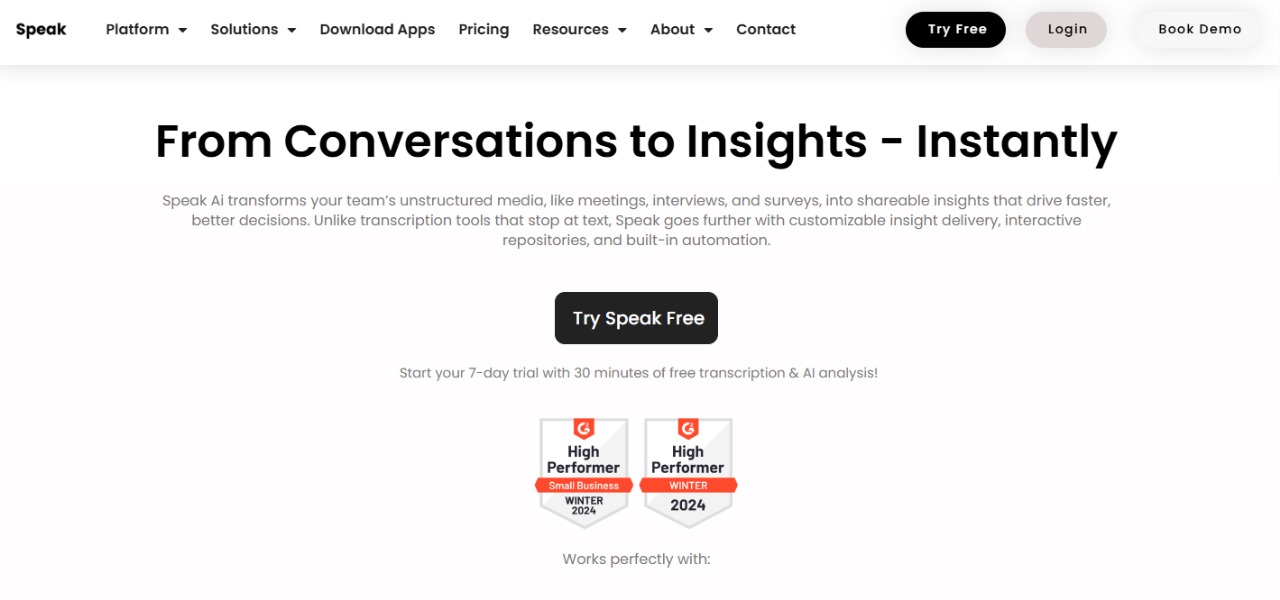The height and width of the screenshot is (600, 1280).
Task: Open the About dropdown arrow
Action: [x=708, y=30]
